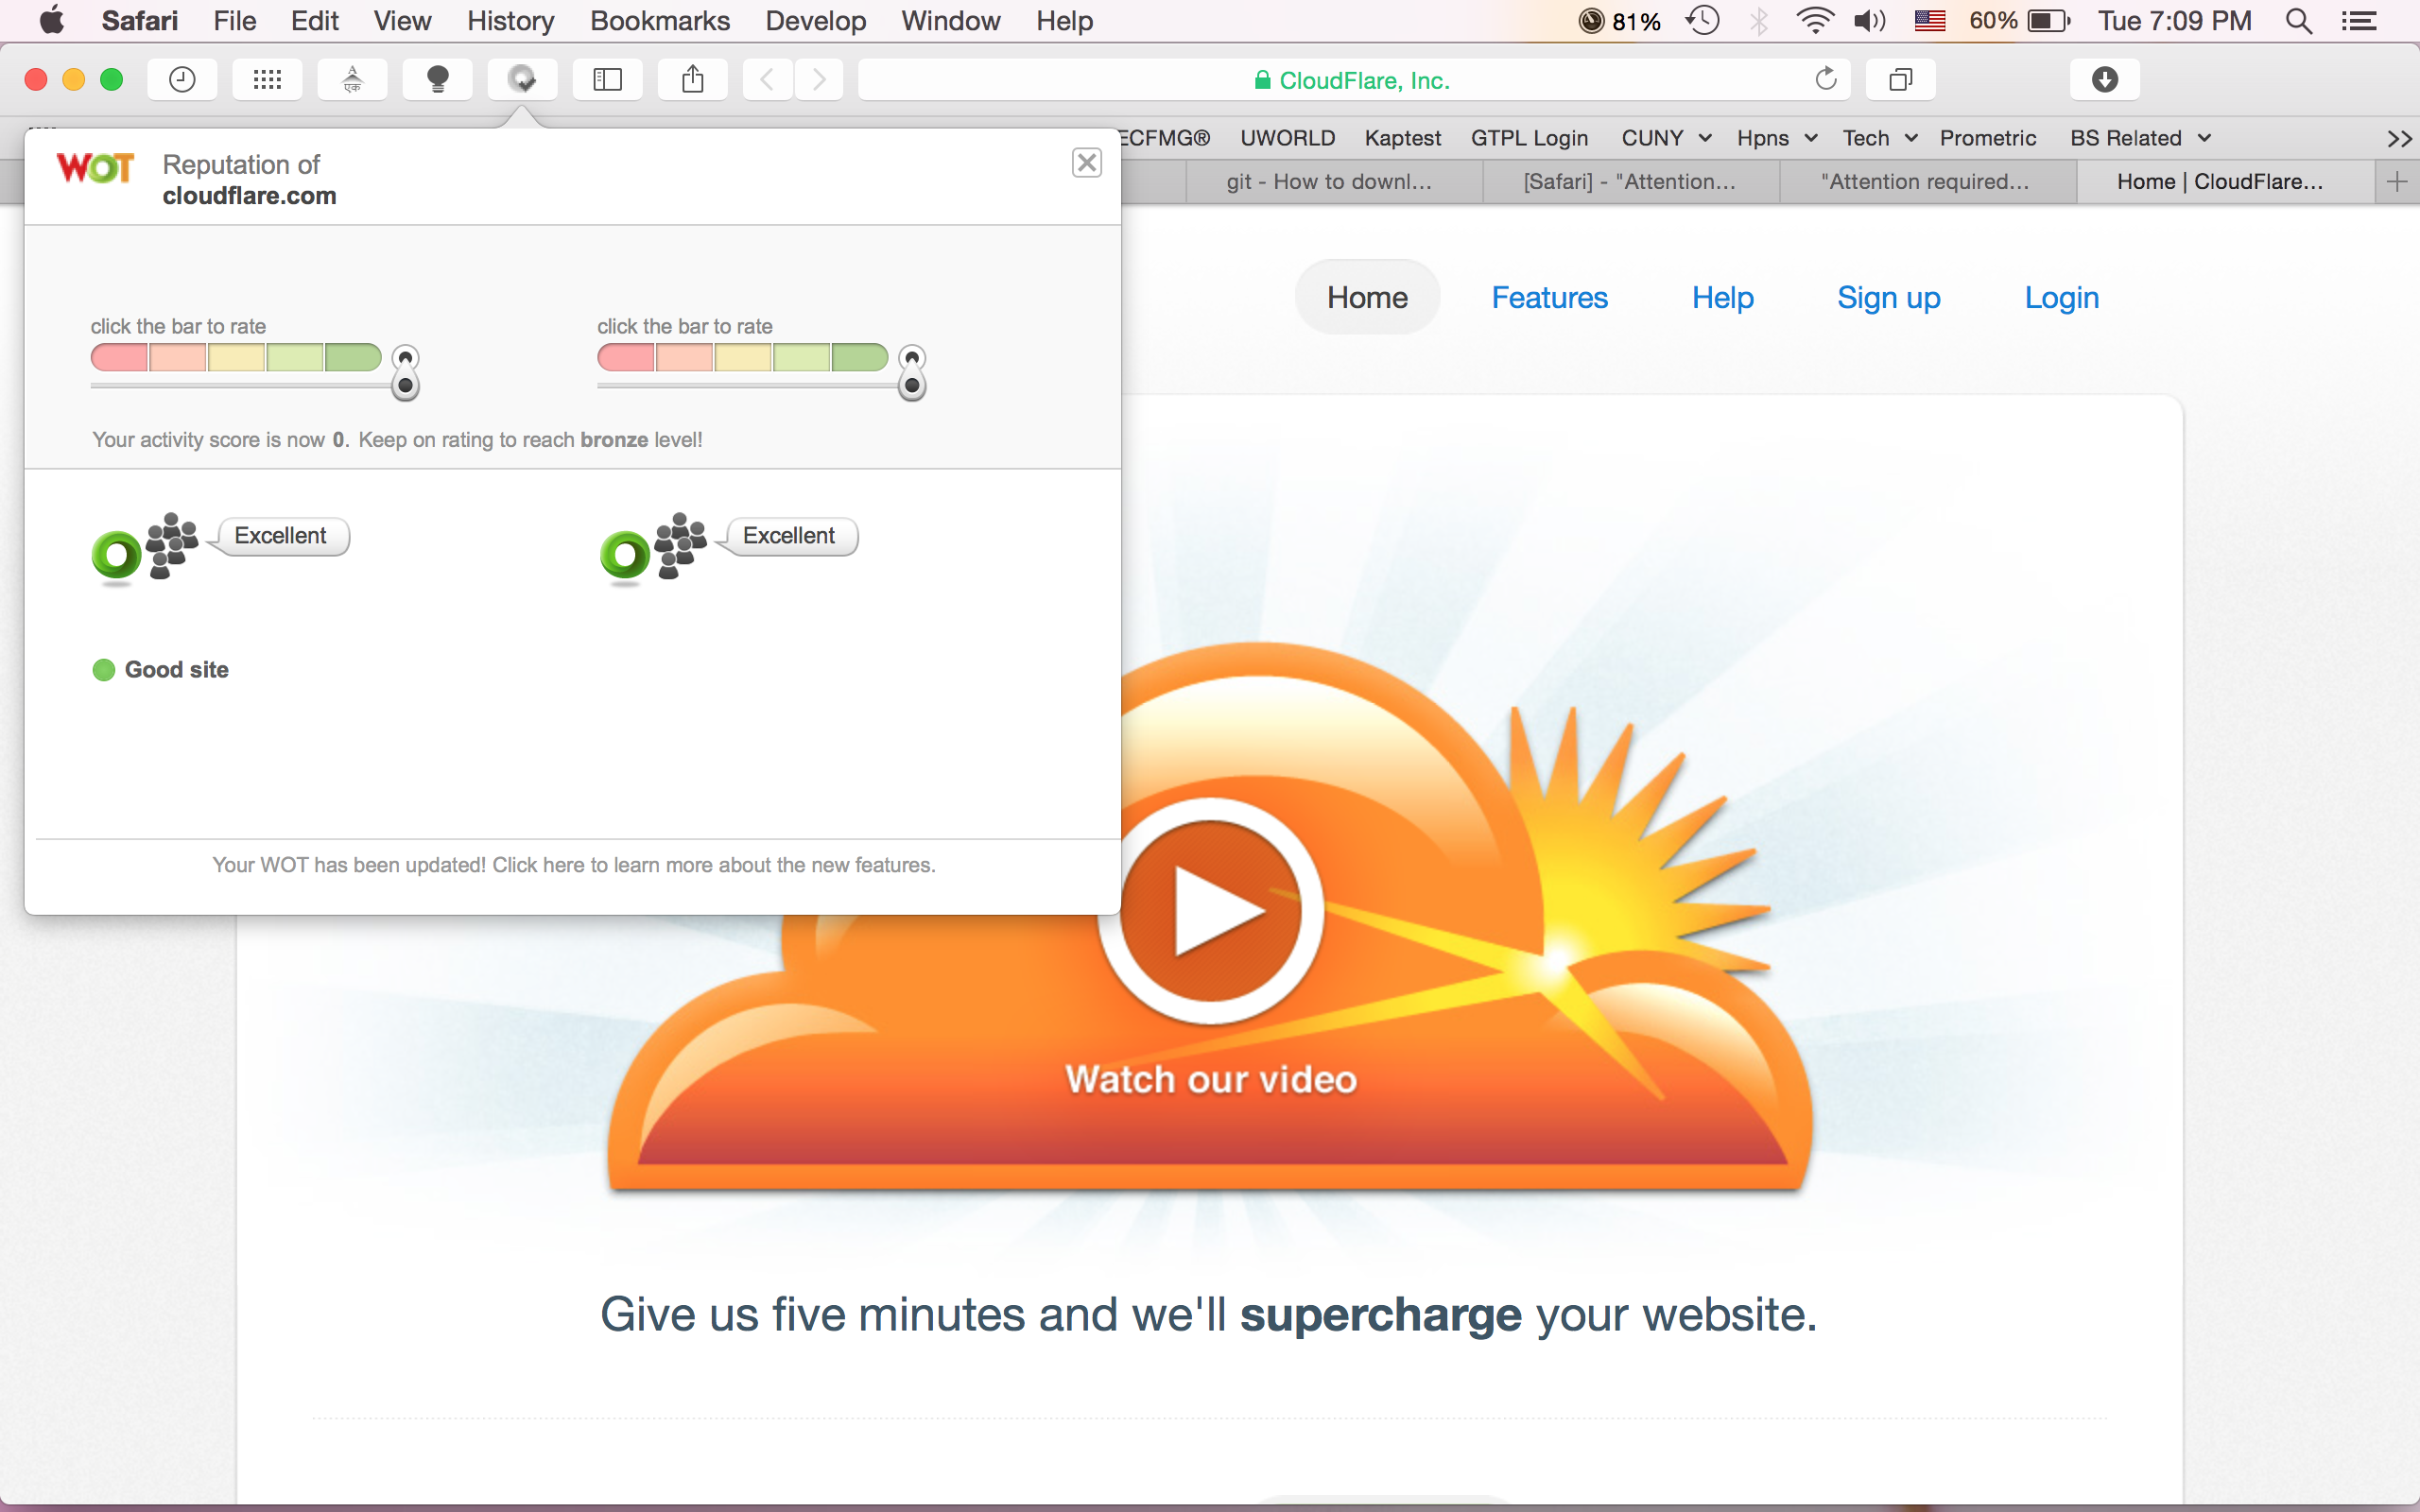Close the WOT reputation popup
Image resolution: width=2420 pixels, height=1512 pixels.
point(1086,162)
